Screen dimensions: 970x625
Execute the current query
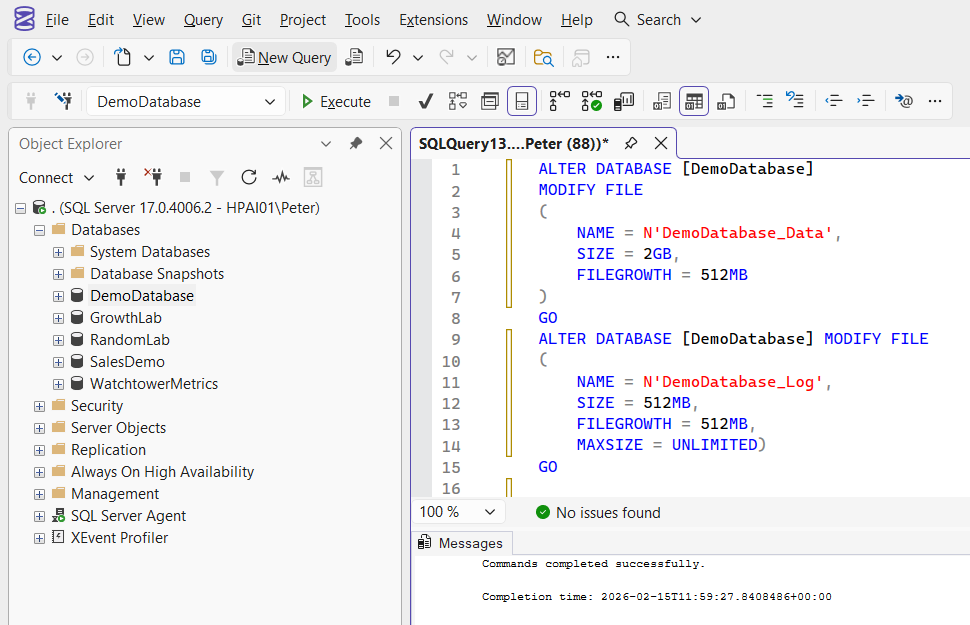tap(336, 101)
